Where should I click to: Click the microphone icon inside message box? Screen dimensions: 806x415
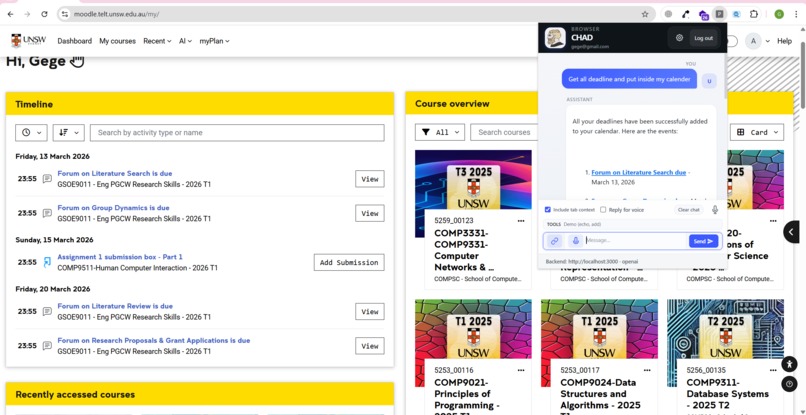coord(576,241)
